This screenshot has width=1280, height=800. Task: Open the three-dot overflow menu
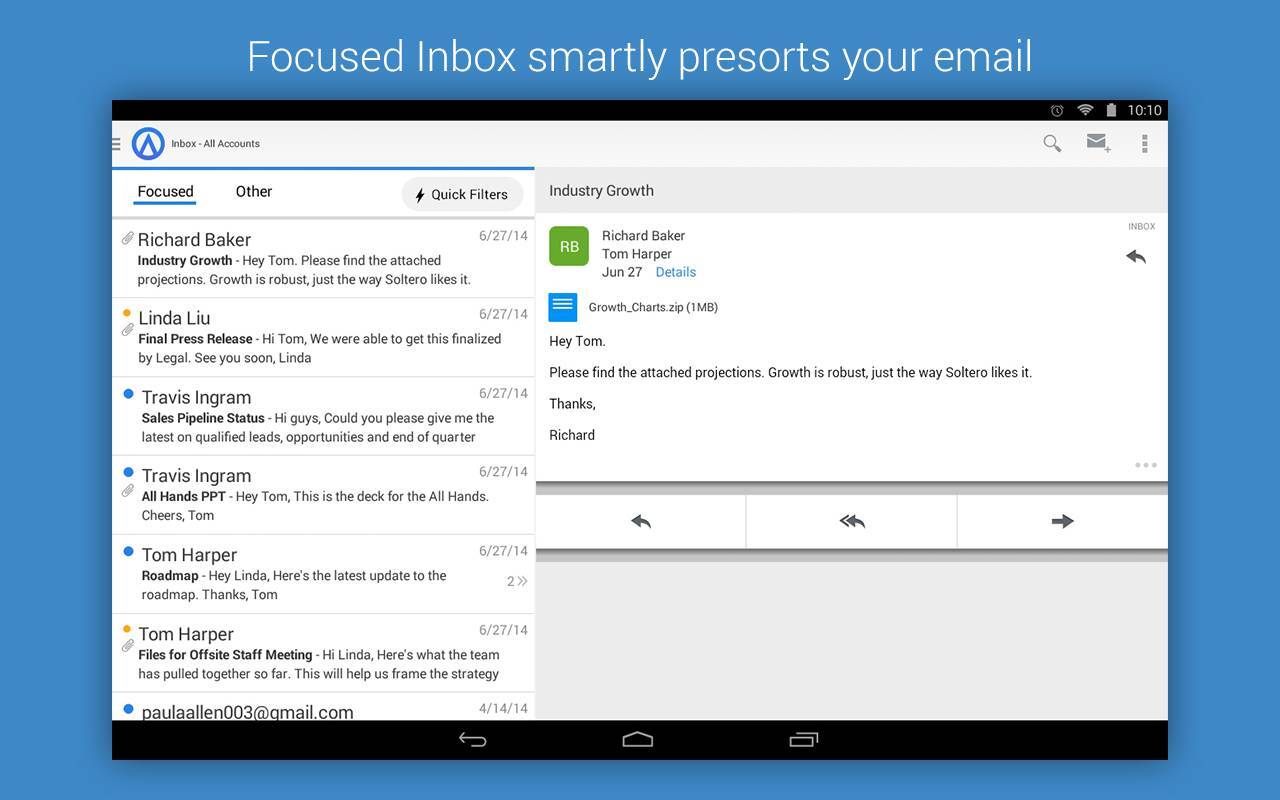click(x=1144, y=144)
